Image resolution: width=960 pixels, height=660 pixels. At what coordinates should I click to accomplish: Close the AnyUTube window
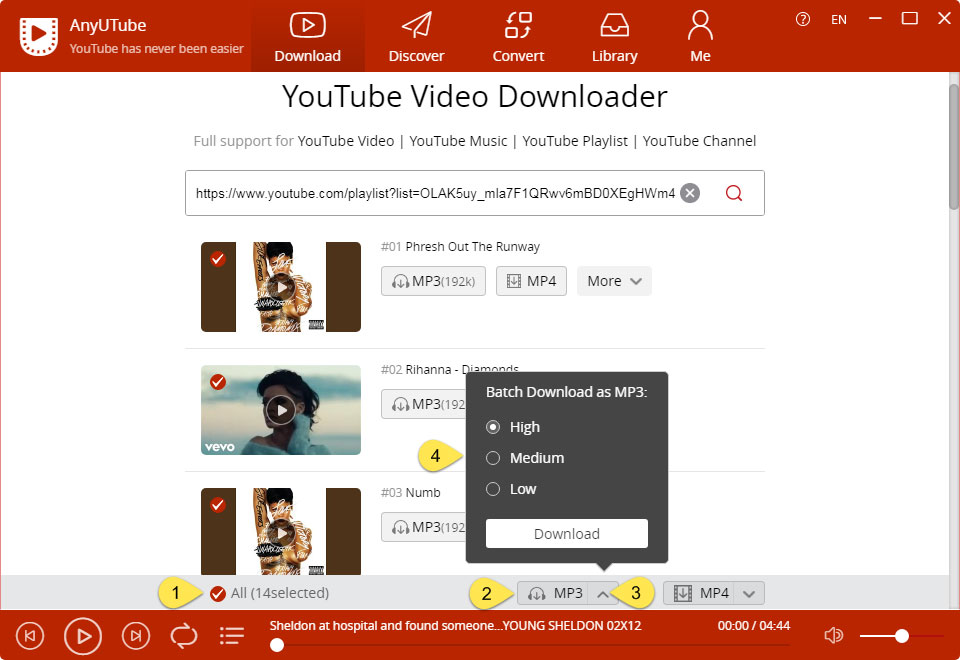[x=944, y=19]
